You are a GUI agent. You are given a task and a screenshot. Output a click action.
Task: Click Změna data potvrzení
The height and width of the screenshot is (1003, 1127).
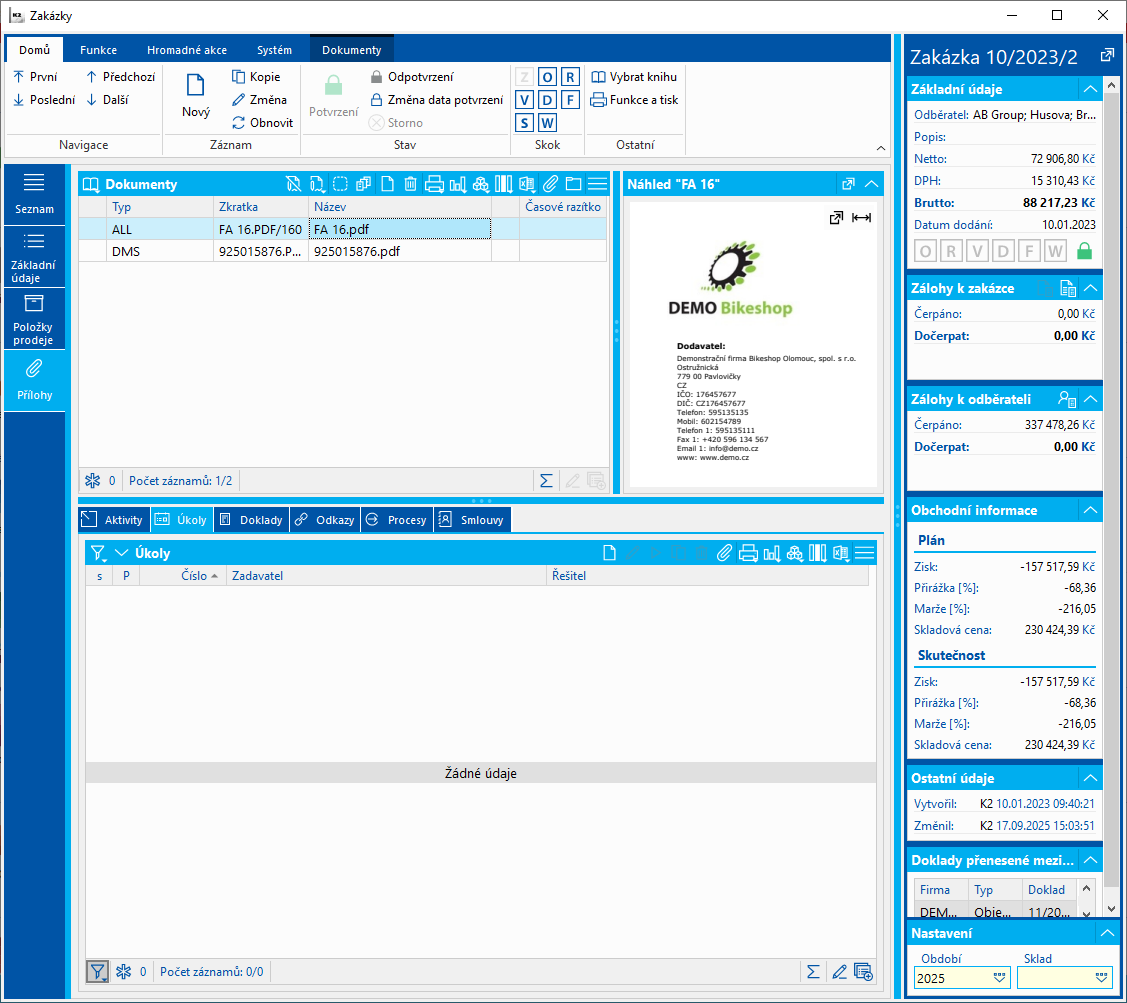[437, 100]
